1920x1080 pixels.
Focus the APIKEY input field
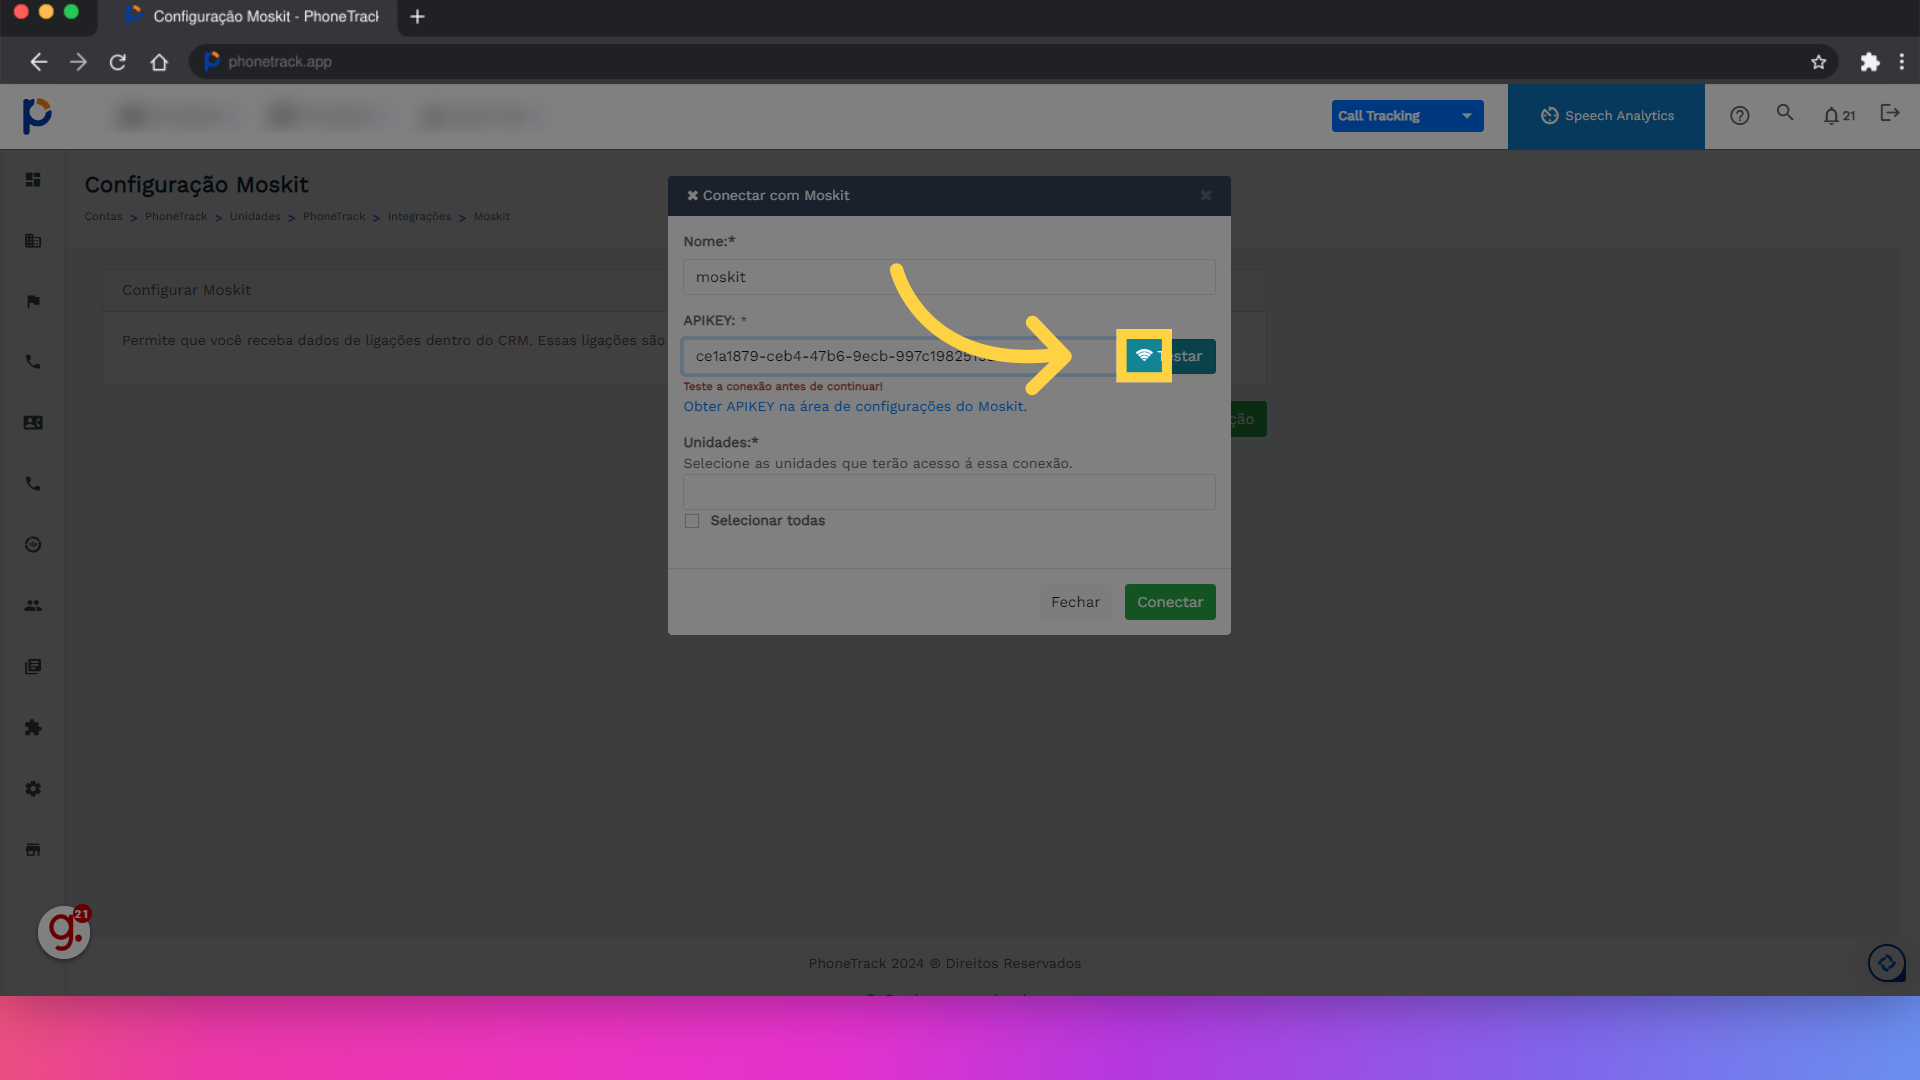904,356
